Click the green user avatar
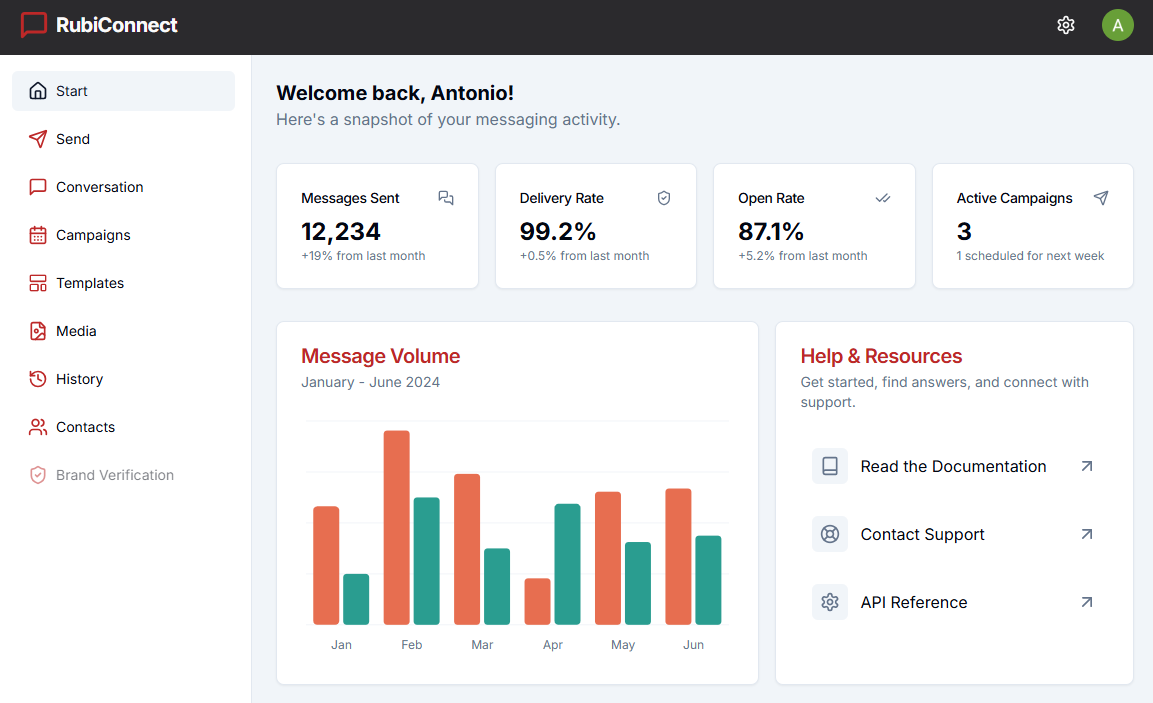 [x=1117, y=25]
